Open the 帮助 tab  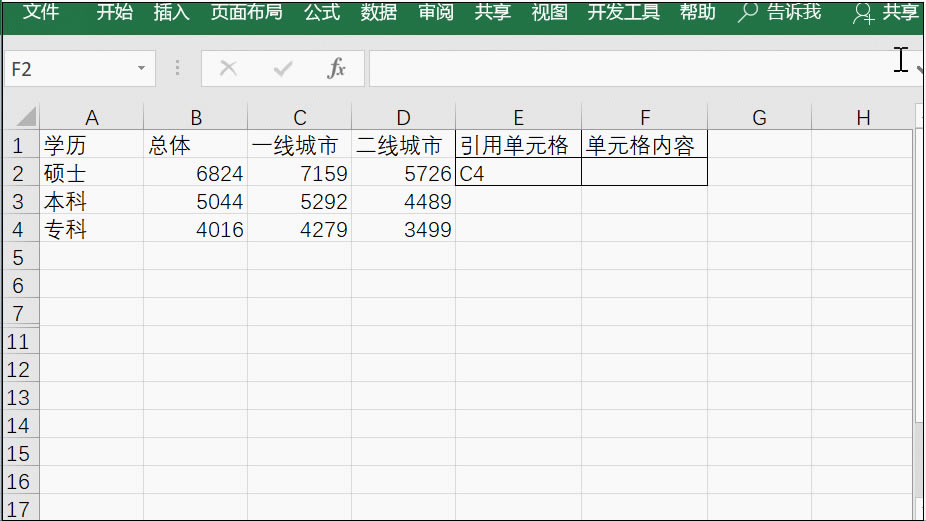(697, 12)
